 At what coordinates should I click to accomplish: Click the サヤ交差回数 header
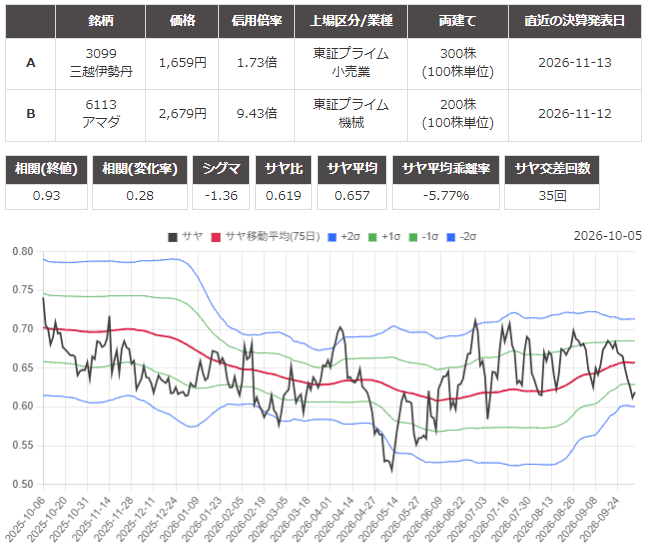point(552,169)
